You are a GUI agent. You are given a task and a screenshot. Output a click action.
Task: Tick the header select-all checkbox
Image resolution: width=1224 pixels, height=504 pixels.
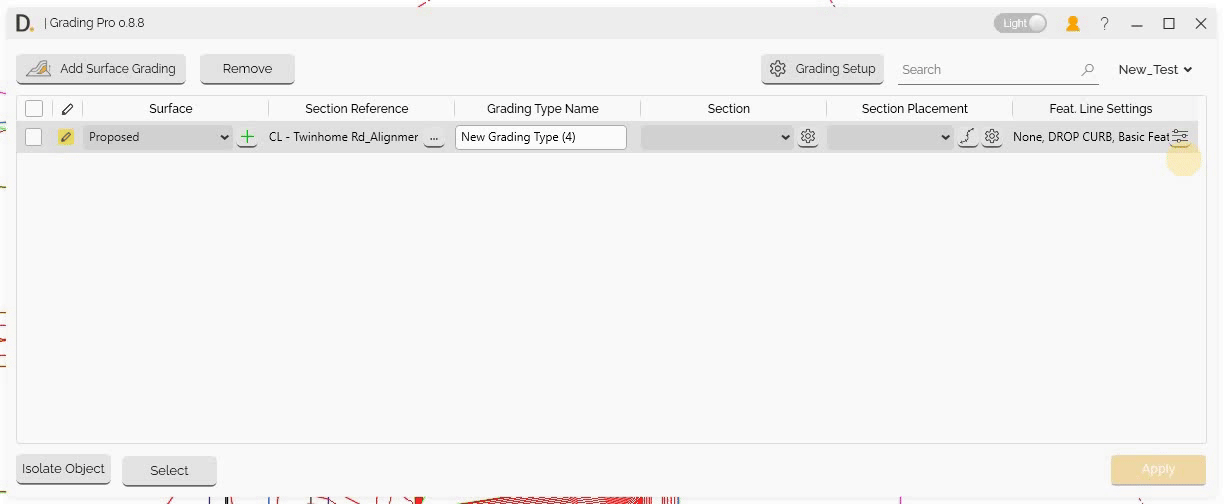coord(34,108)
